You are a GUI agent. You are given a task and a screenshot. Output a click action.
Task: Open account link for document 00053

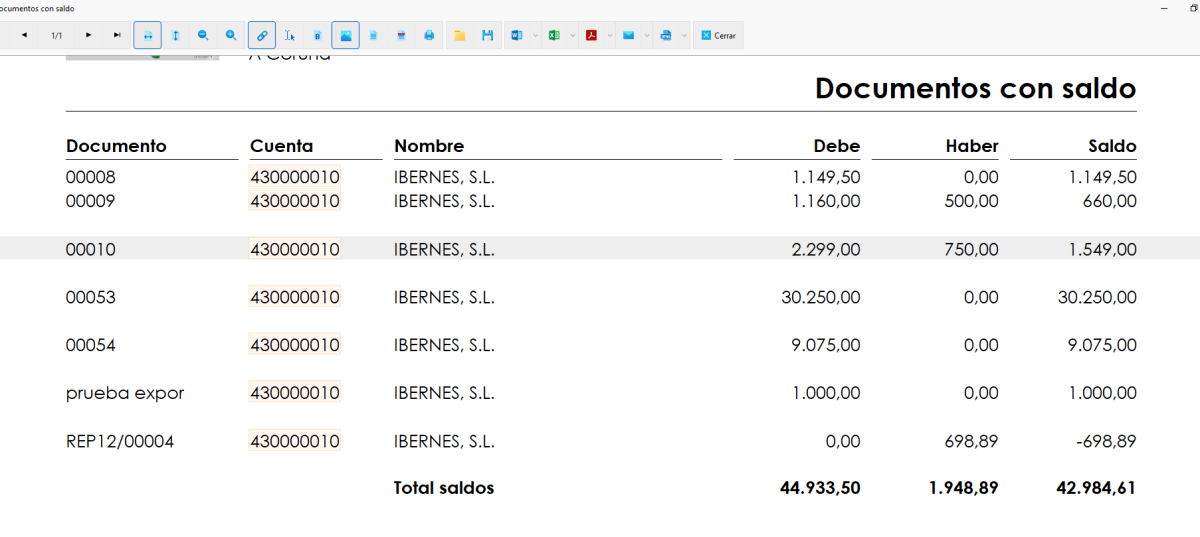[x=295, y=297]
